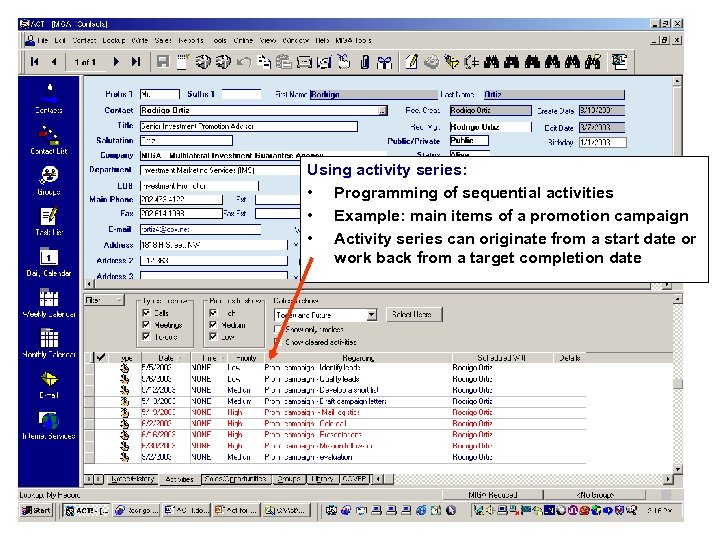This screenshot has height=540, width=720.
Task: Open the File menu
Action: coord(43,40)
